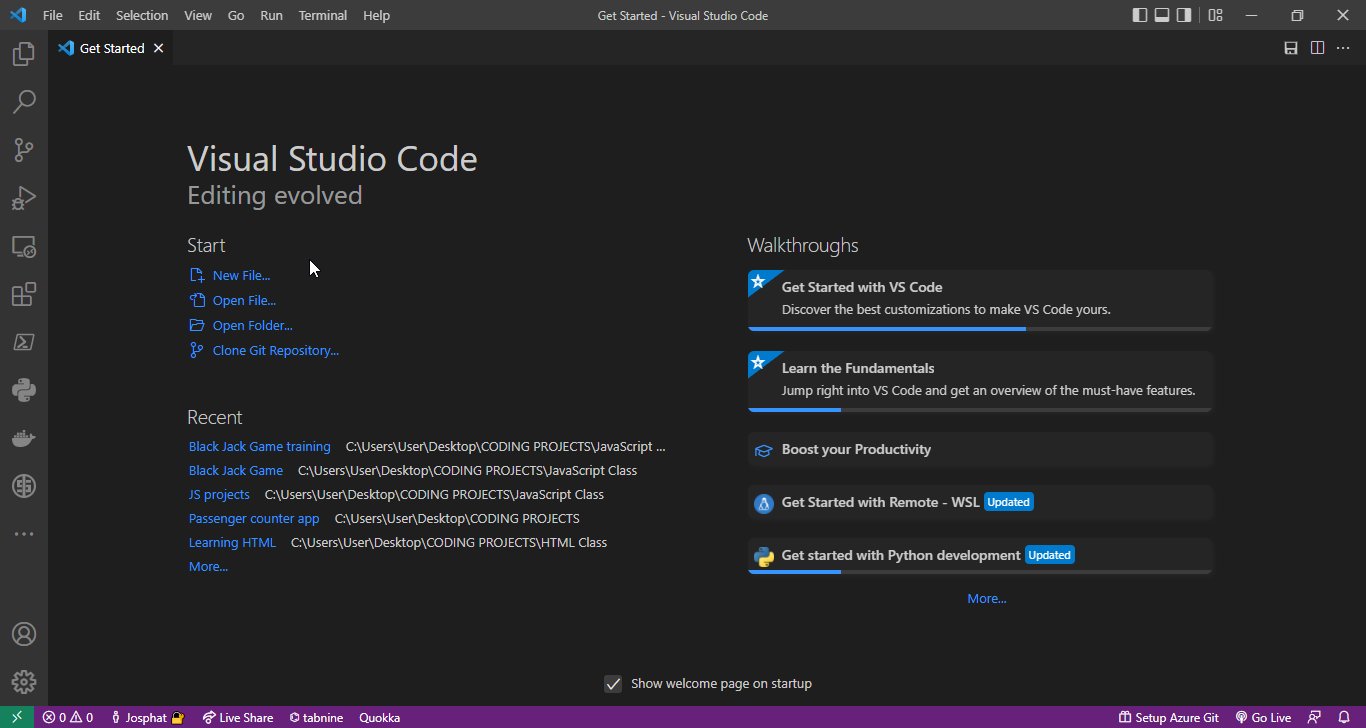Open editor More Actions menu
The height and width of the screenshot is (728, 1366).
tap(1344, 48)
